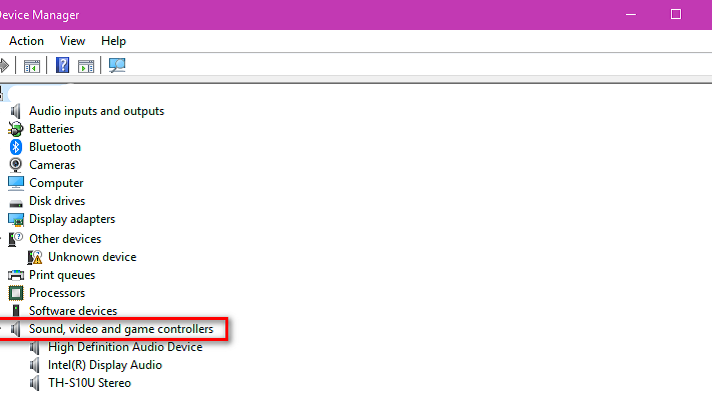Click the forward arrow toolbar icon

tap(4, 66)
